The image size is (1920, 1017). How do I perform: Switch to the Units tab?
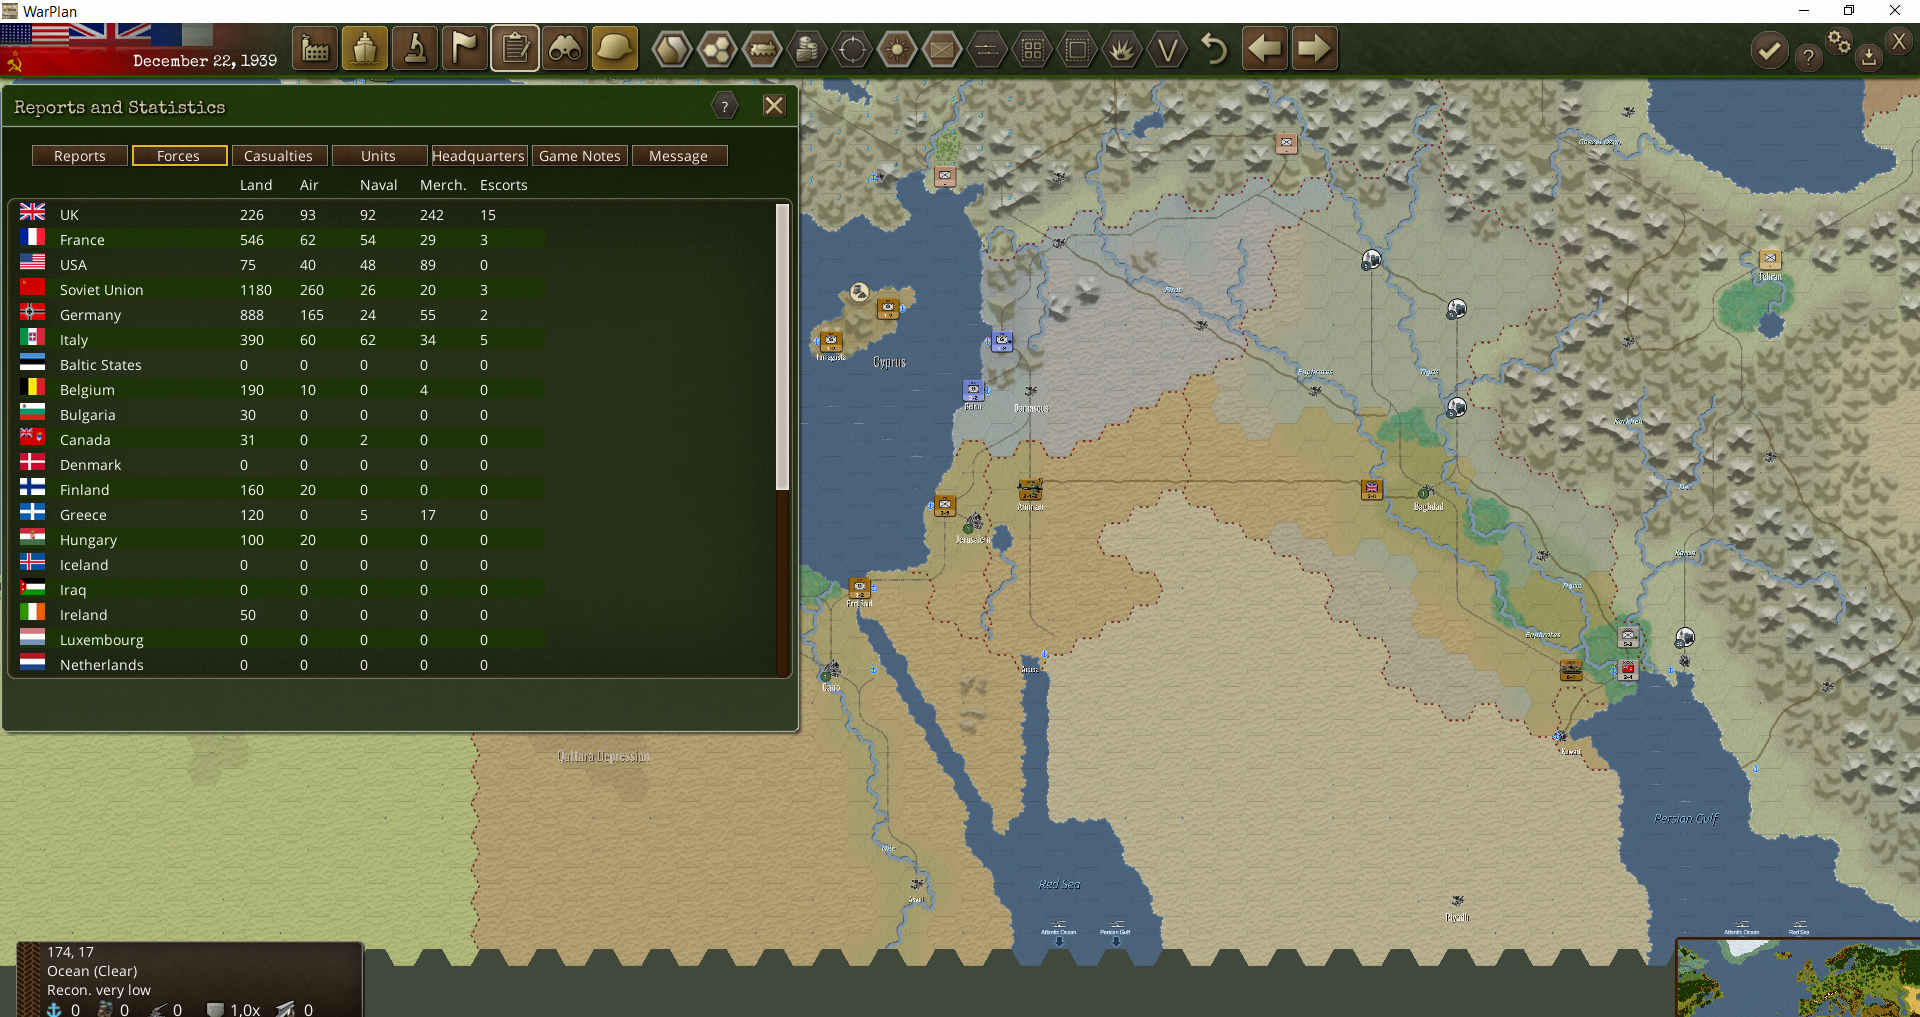[379, 156]
